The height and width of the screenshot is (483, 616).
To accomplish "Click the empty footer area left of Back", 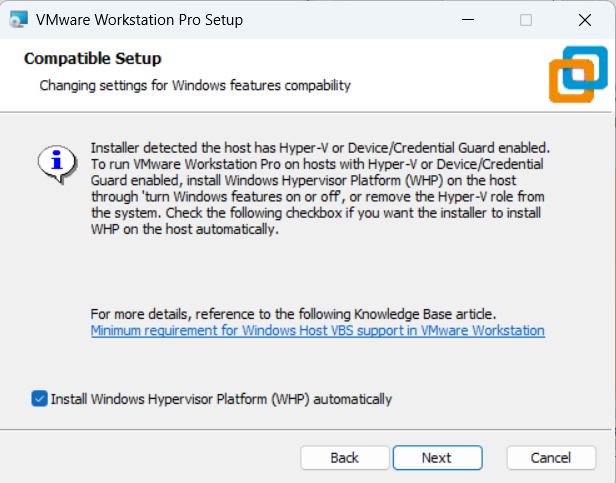I will tap(150, 457).
